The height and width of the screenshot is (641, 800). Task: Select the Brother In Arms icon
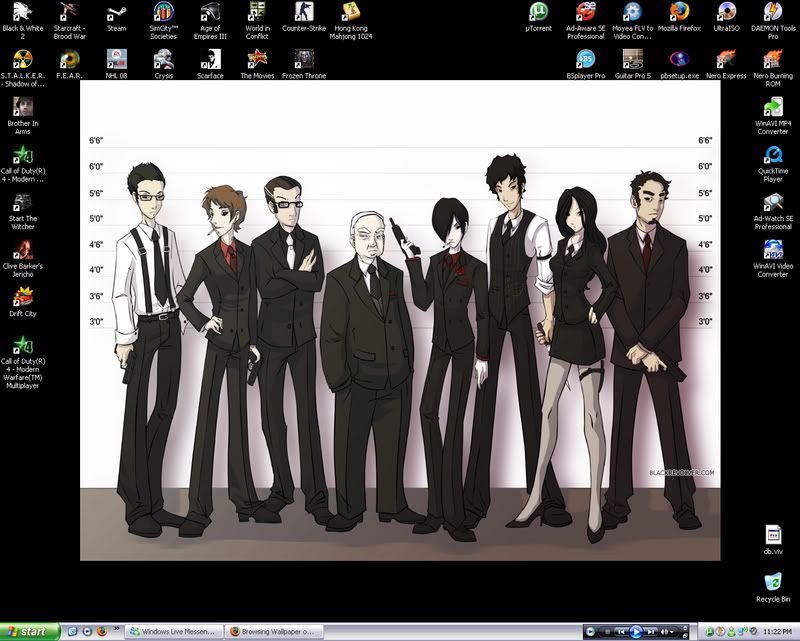(x=22, y=115)
